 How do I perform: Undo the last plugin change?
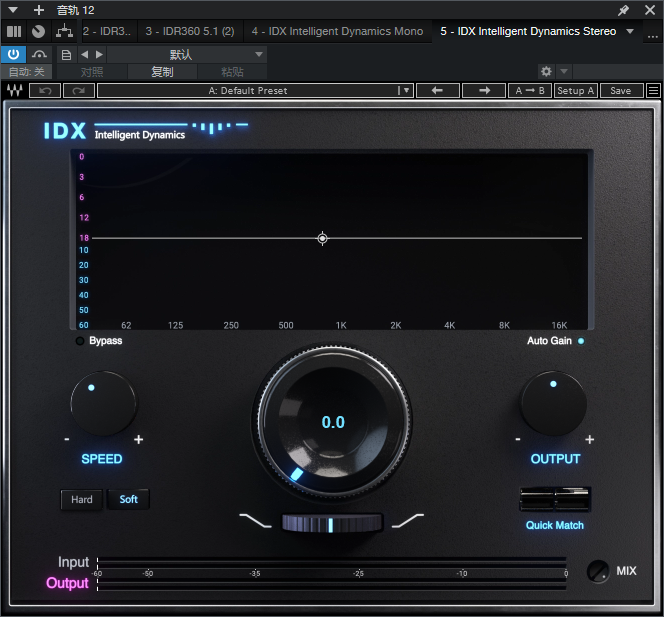coord(45,91)
